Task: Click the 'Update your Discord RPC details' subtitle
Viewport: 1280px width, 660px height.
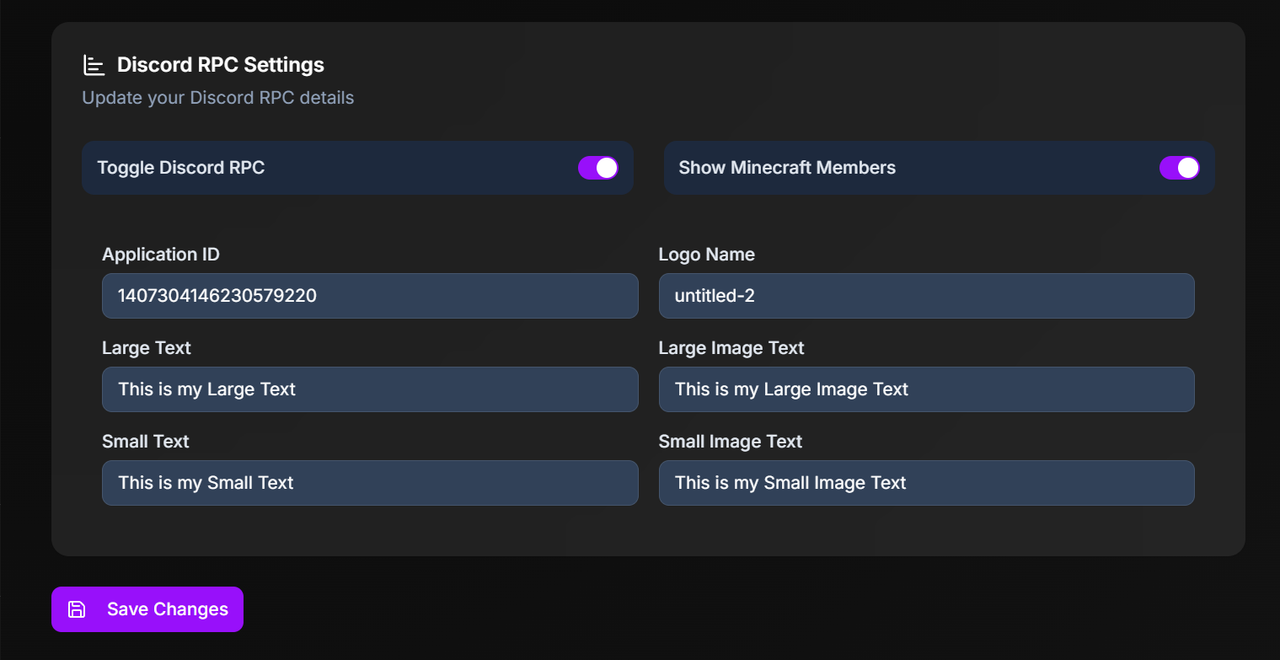Action: pos(218,98)
